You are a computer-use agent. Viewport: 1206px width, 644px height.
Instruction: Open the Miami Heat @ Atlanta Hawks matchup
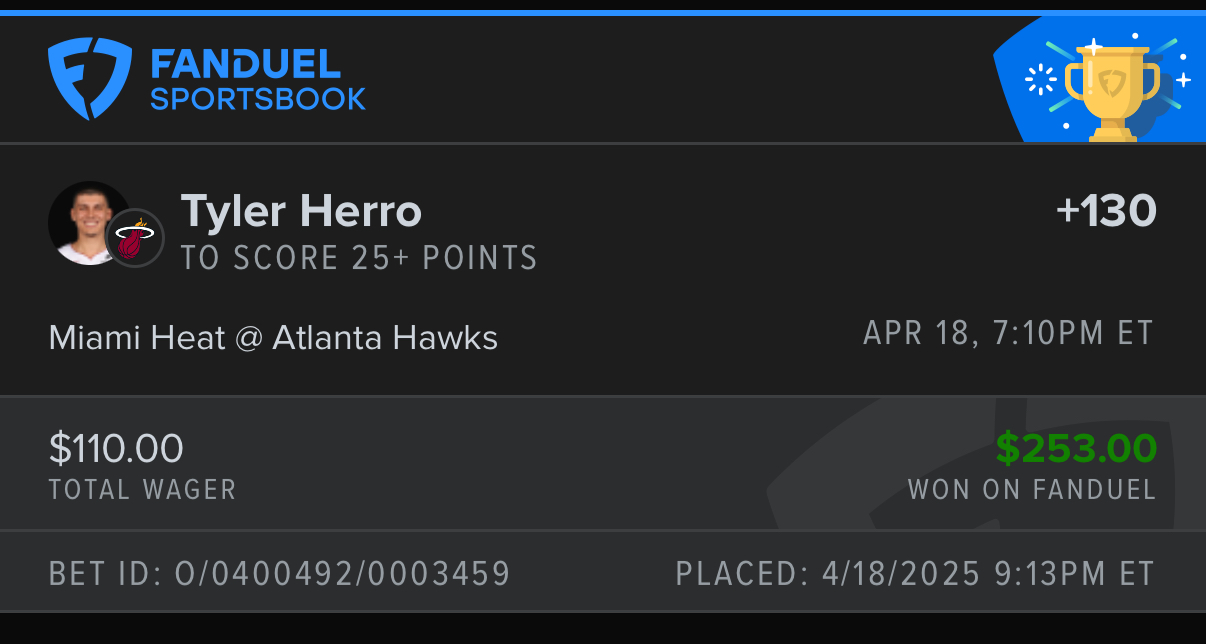273,338
